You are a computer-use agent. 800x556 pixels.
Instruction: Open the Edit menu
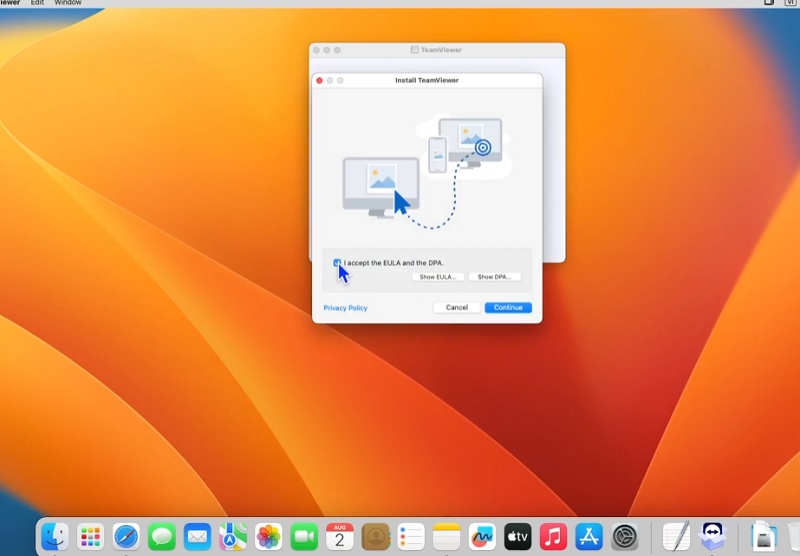click(37, 3)
